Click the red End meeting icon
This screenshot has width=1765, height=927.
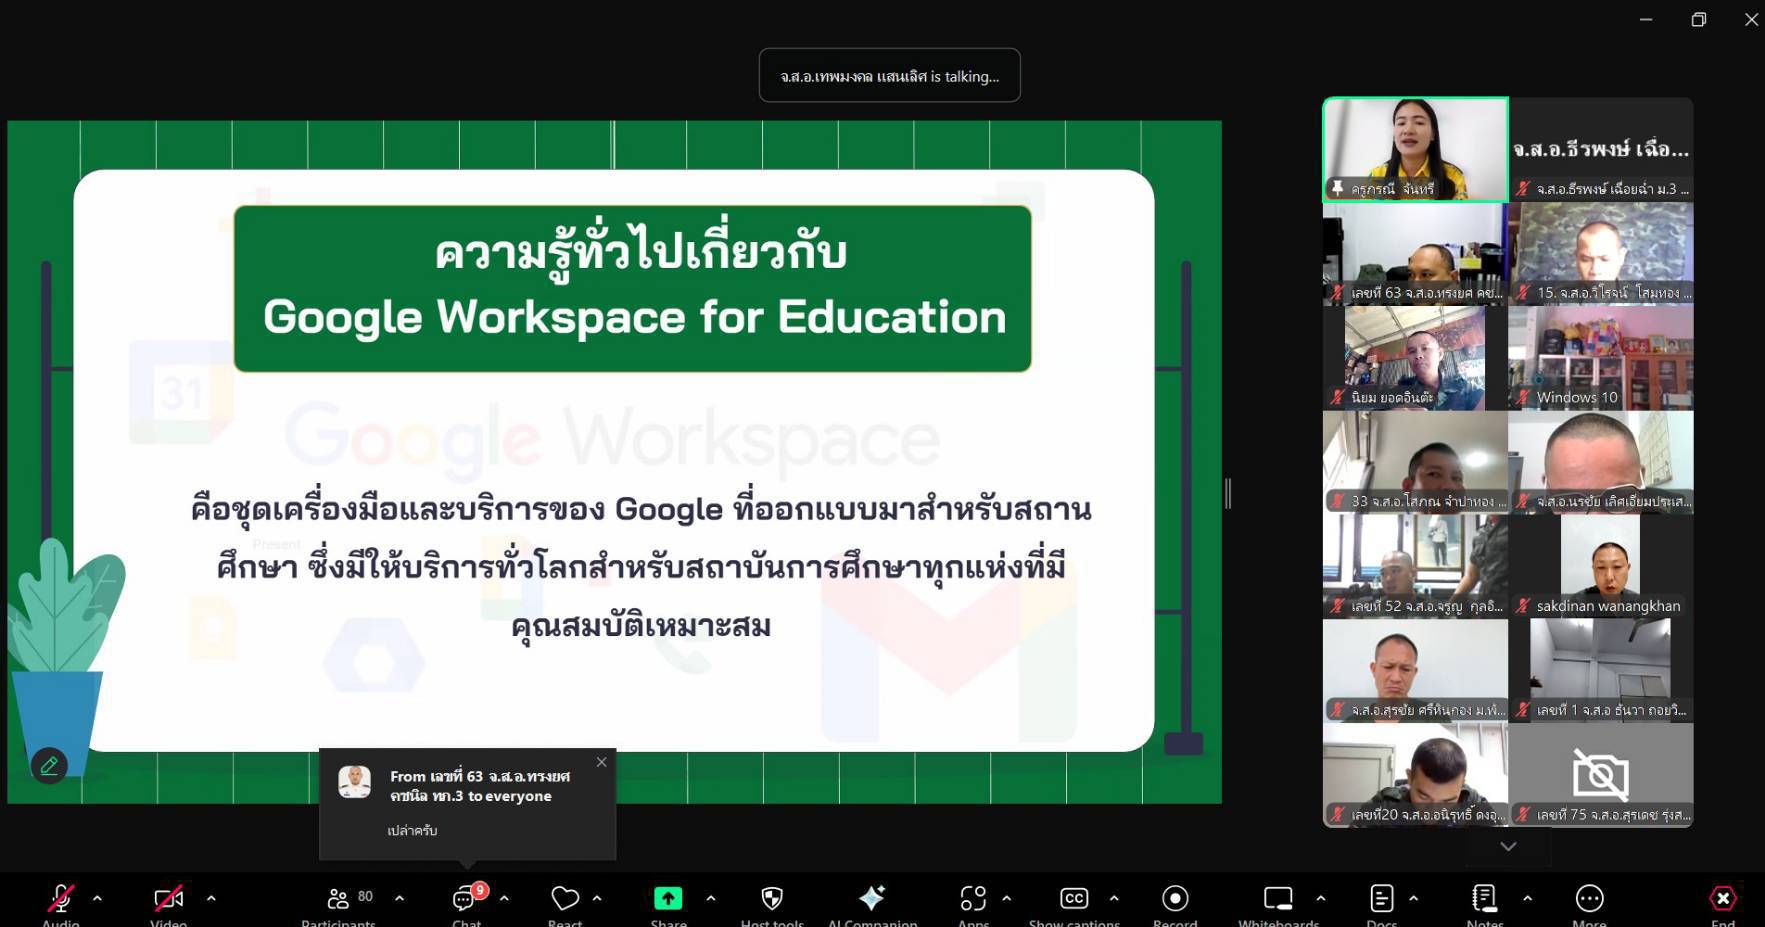[x=1723, y=898]
